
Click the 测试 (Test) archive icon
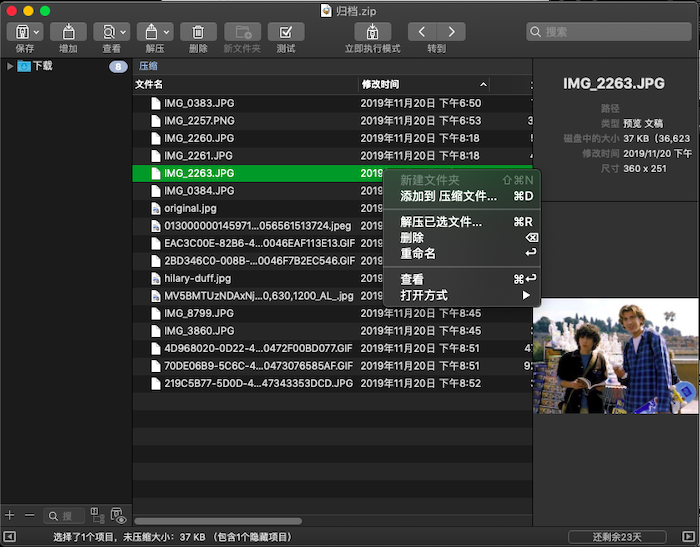coord(286,32)
